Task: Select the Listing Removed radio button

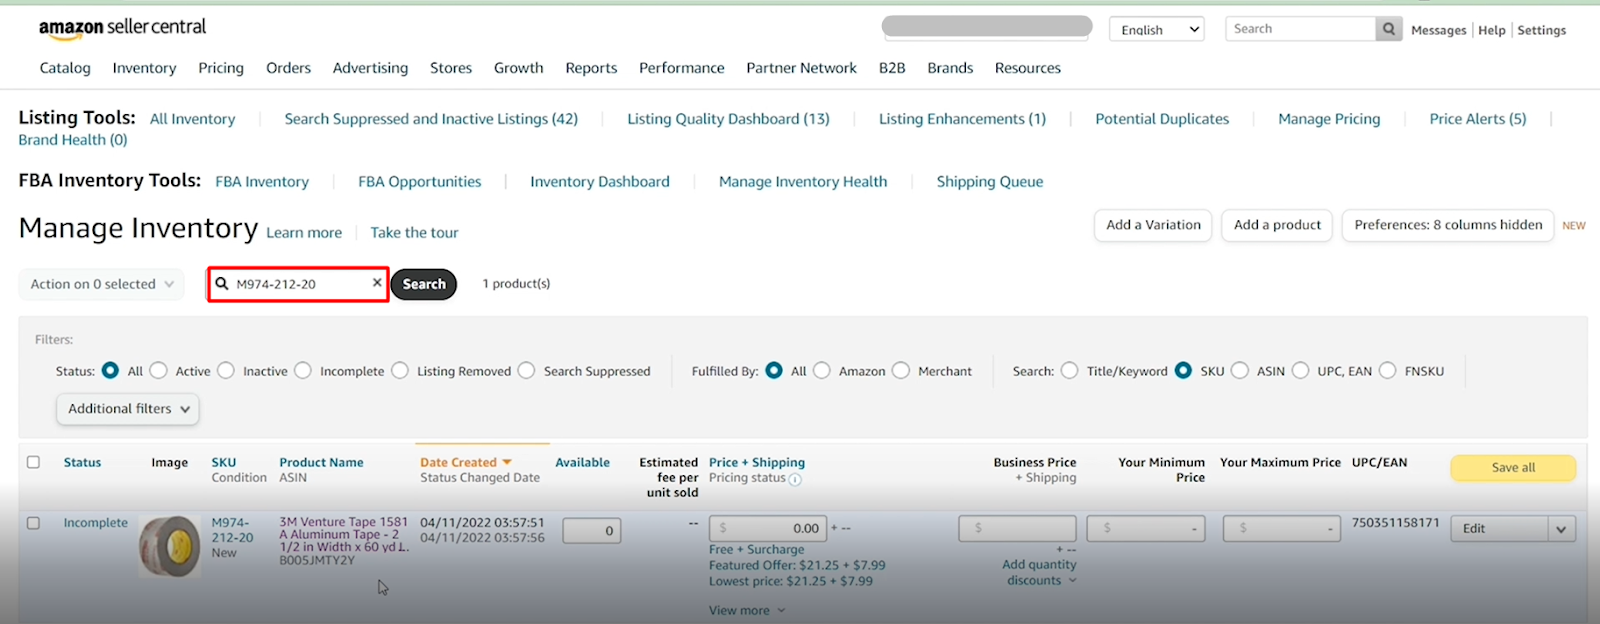Action: click(400, 371)
